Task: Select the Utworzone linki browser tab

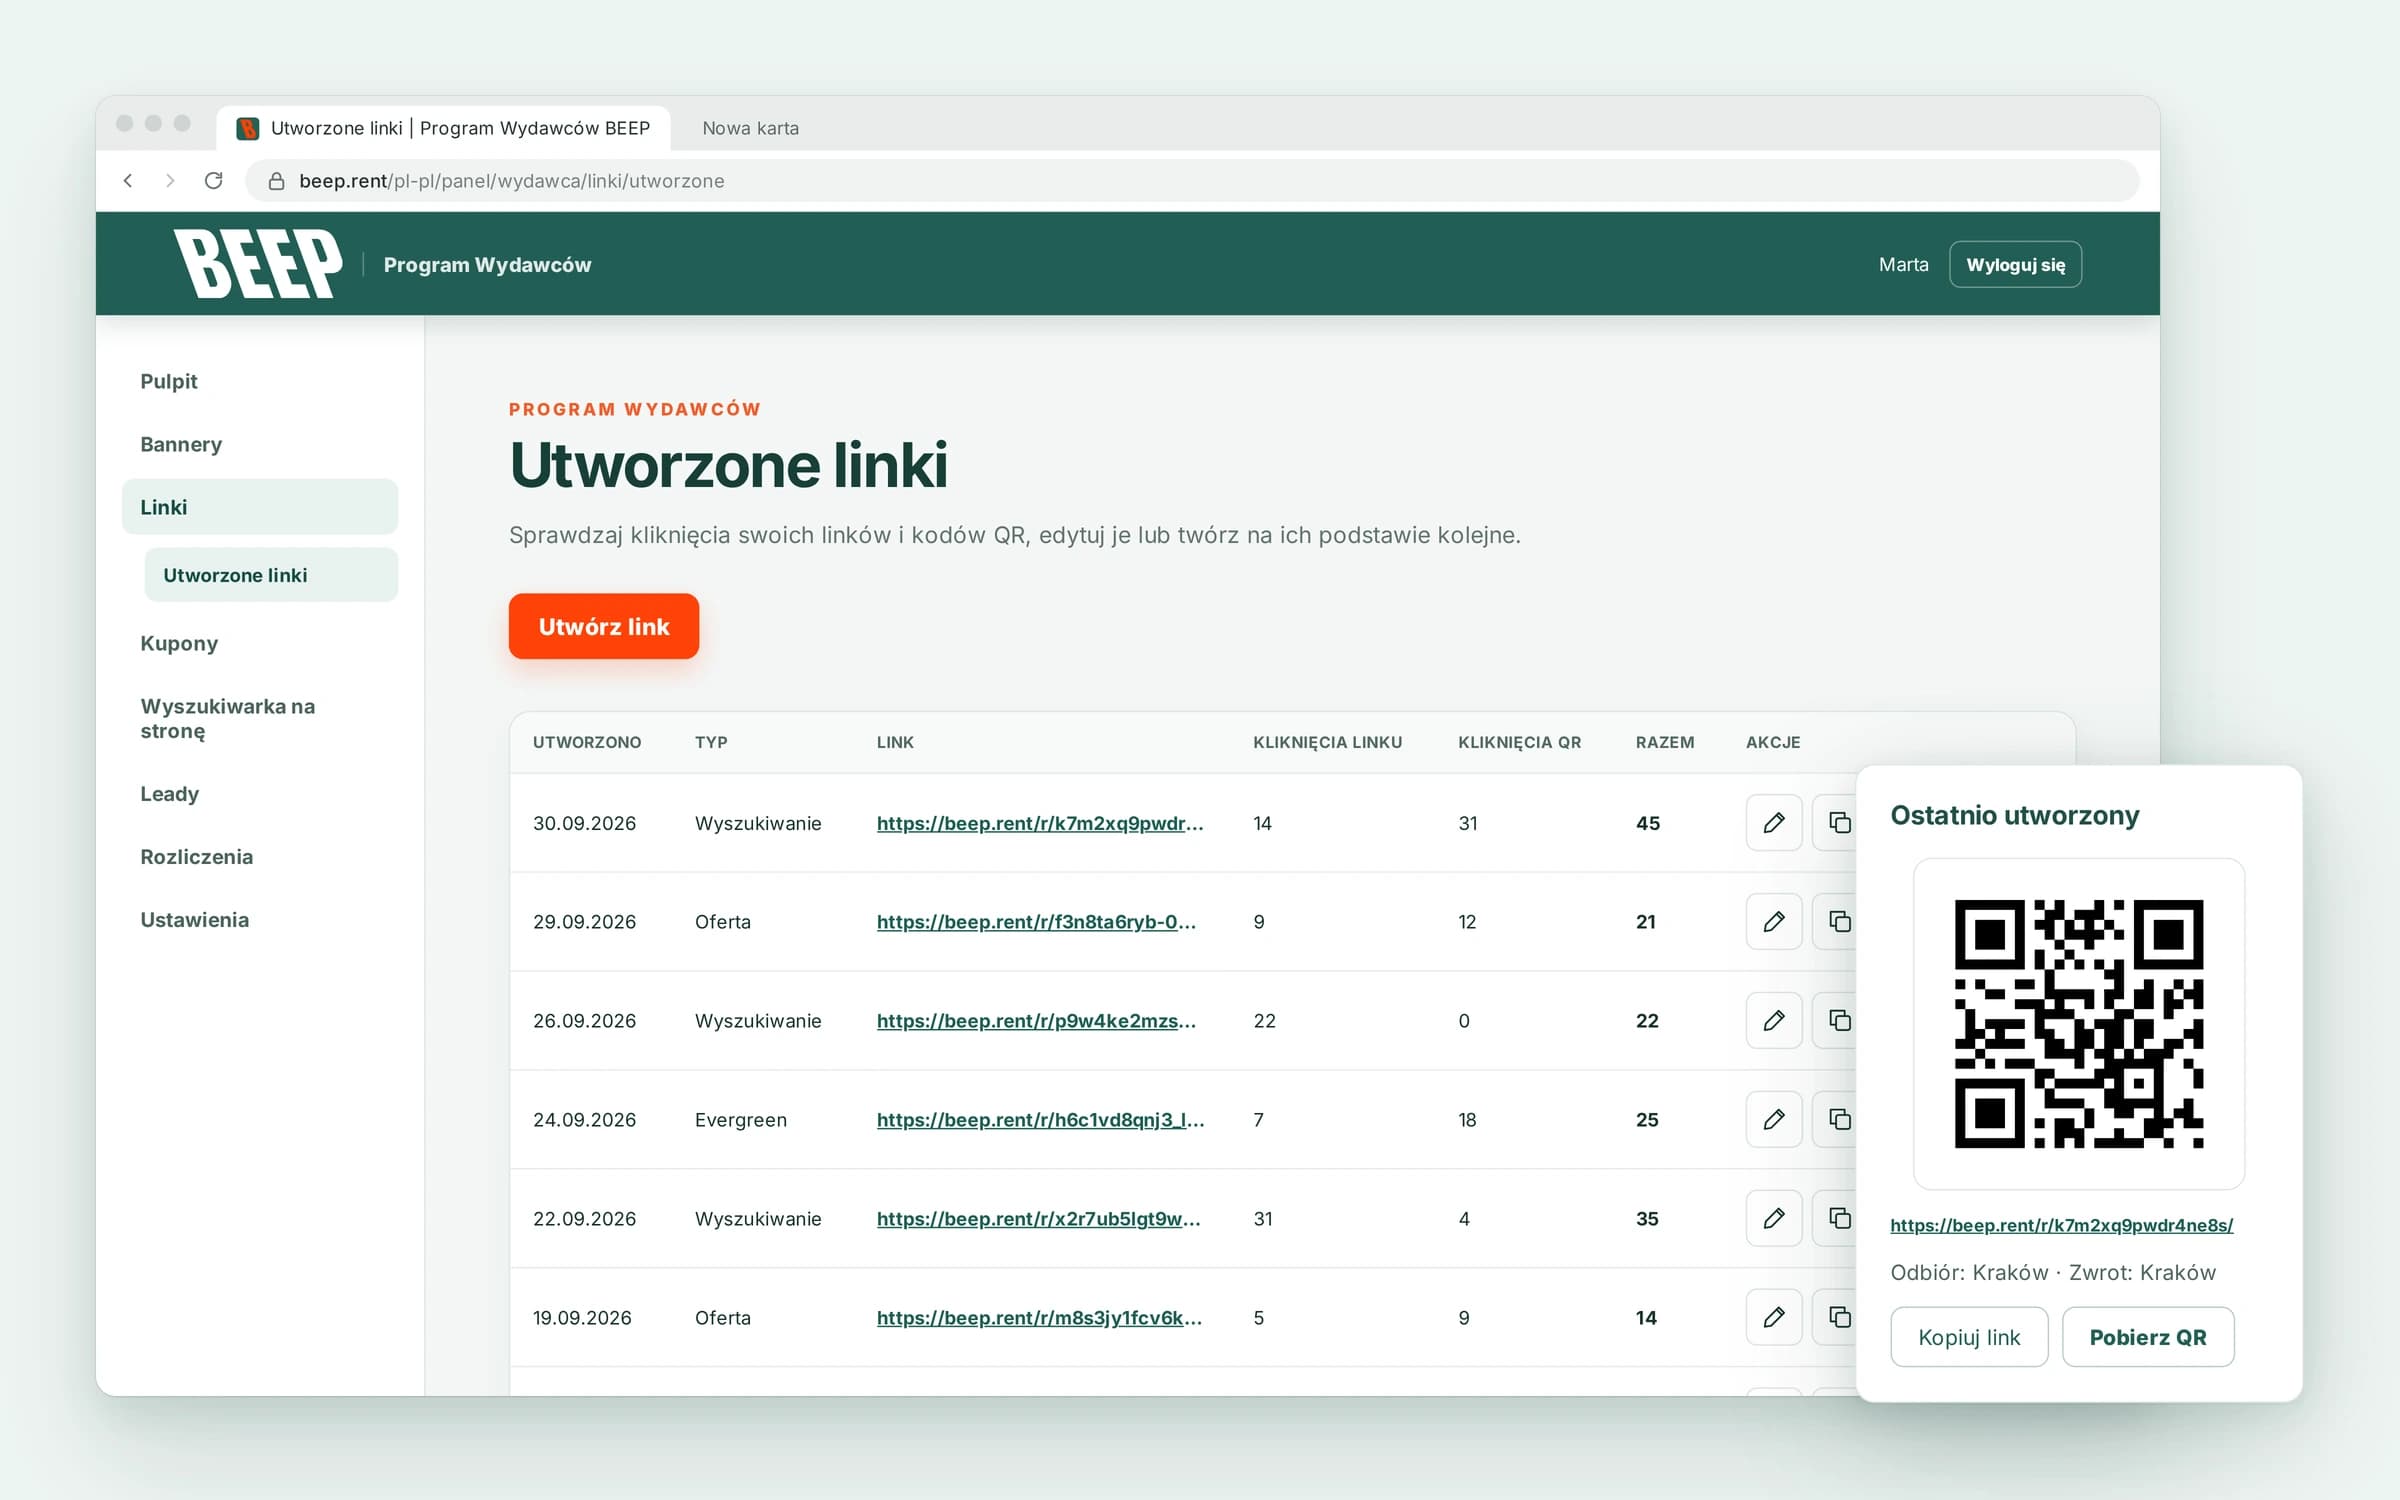Action: pos(444,128)
